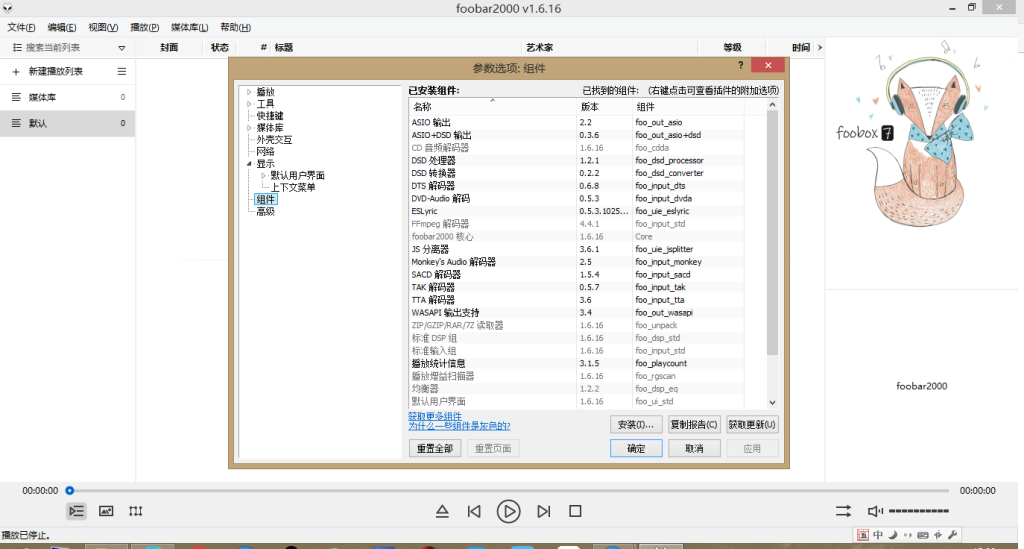Select the WASAPI 输出支持 row
This screenshot has width=1024, height=549.
point(577,313)
